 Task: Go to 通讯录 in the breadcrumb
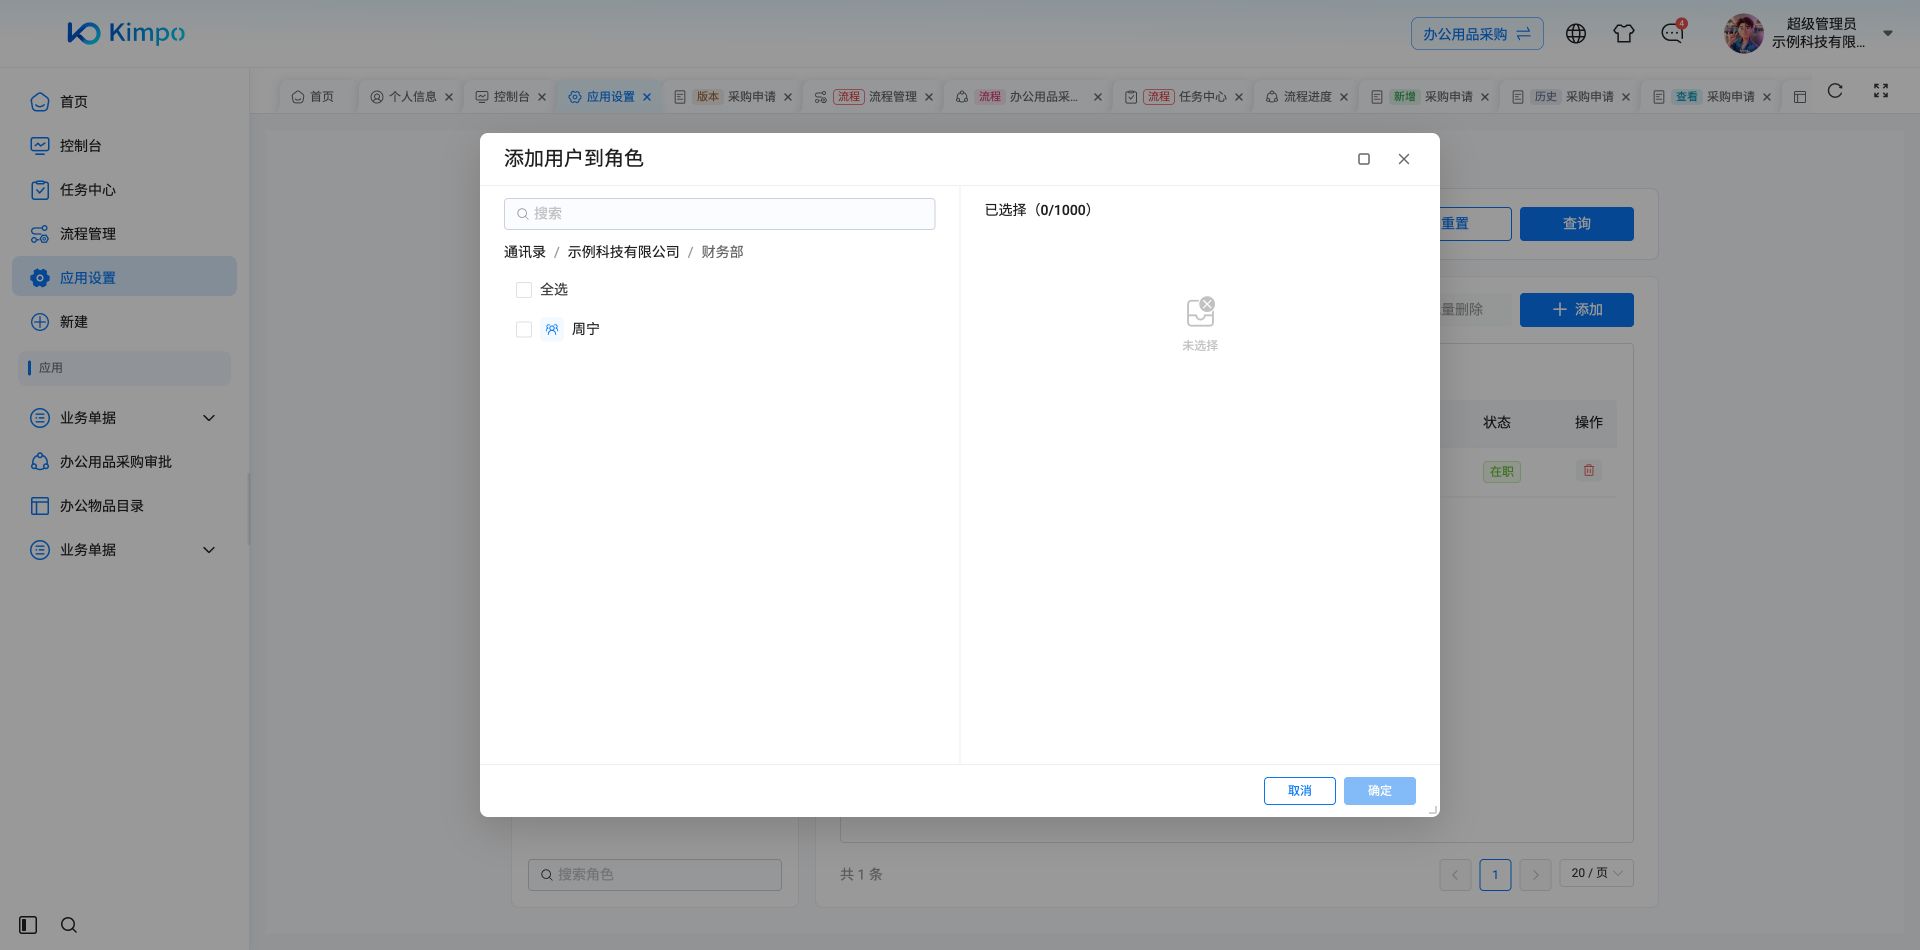click(x=525, y=252)
